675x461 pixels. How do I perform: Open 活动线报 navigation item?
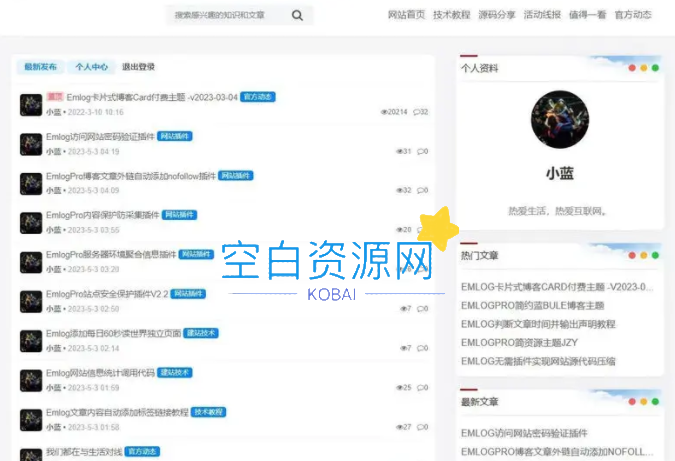542,15
